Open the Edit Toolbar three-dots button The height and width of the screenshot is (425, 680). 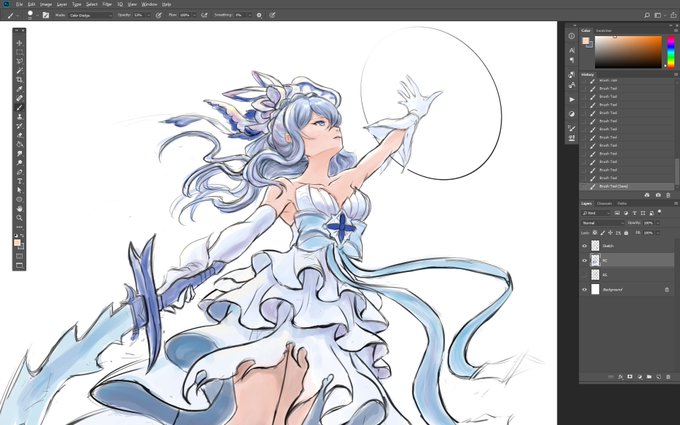pyautogui.click(x=19, y=227)
